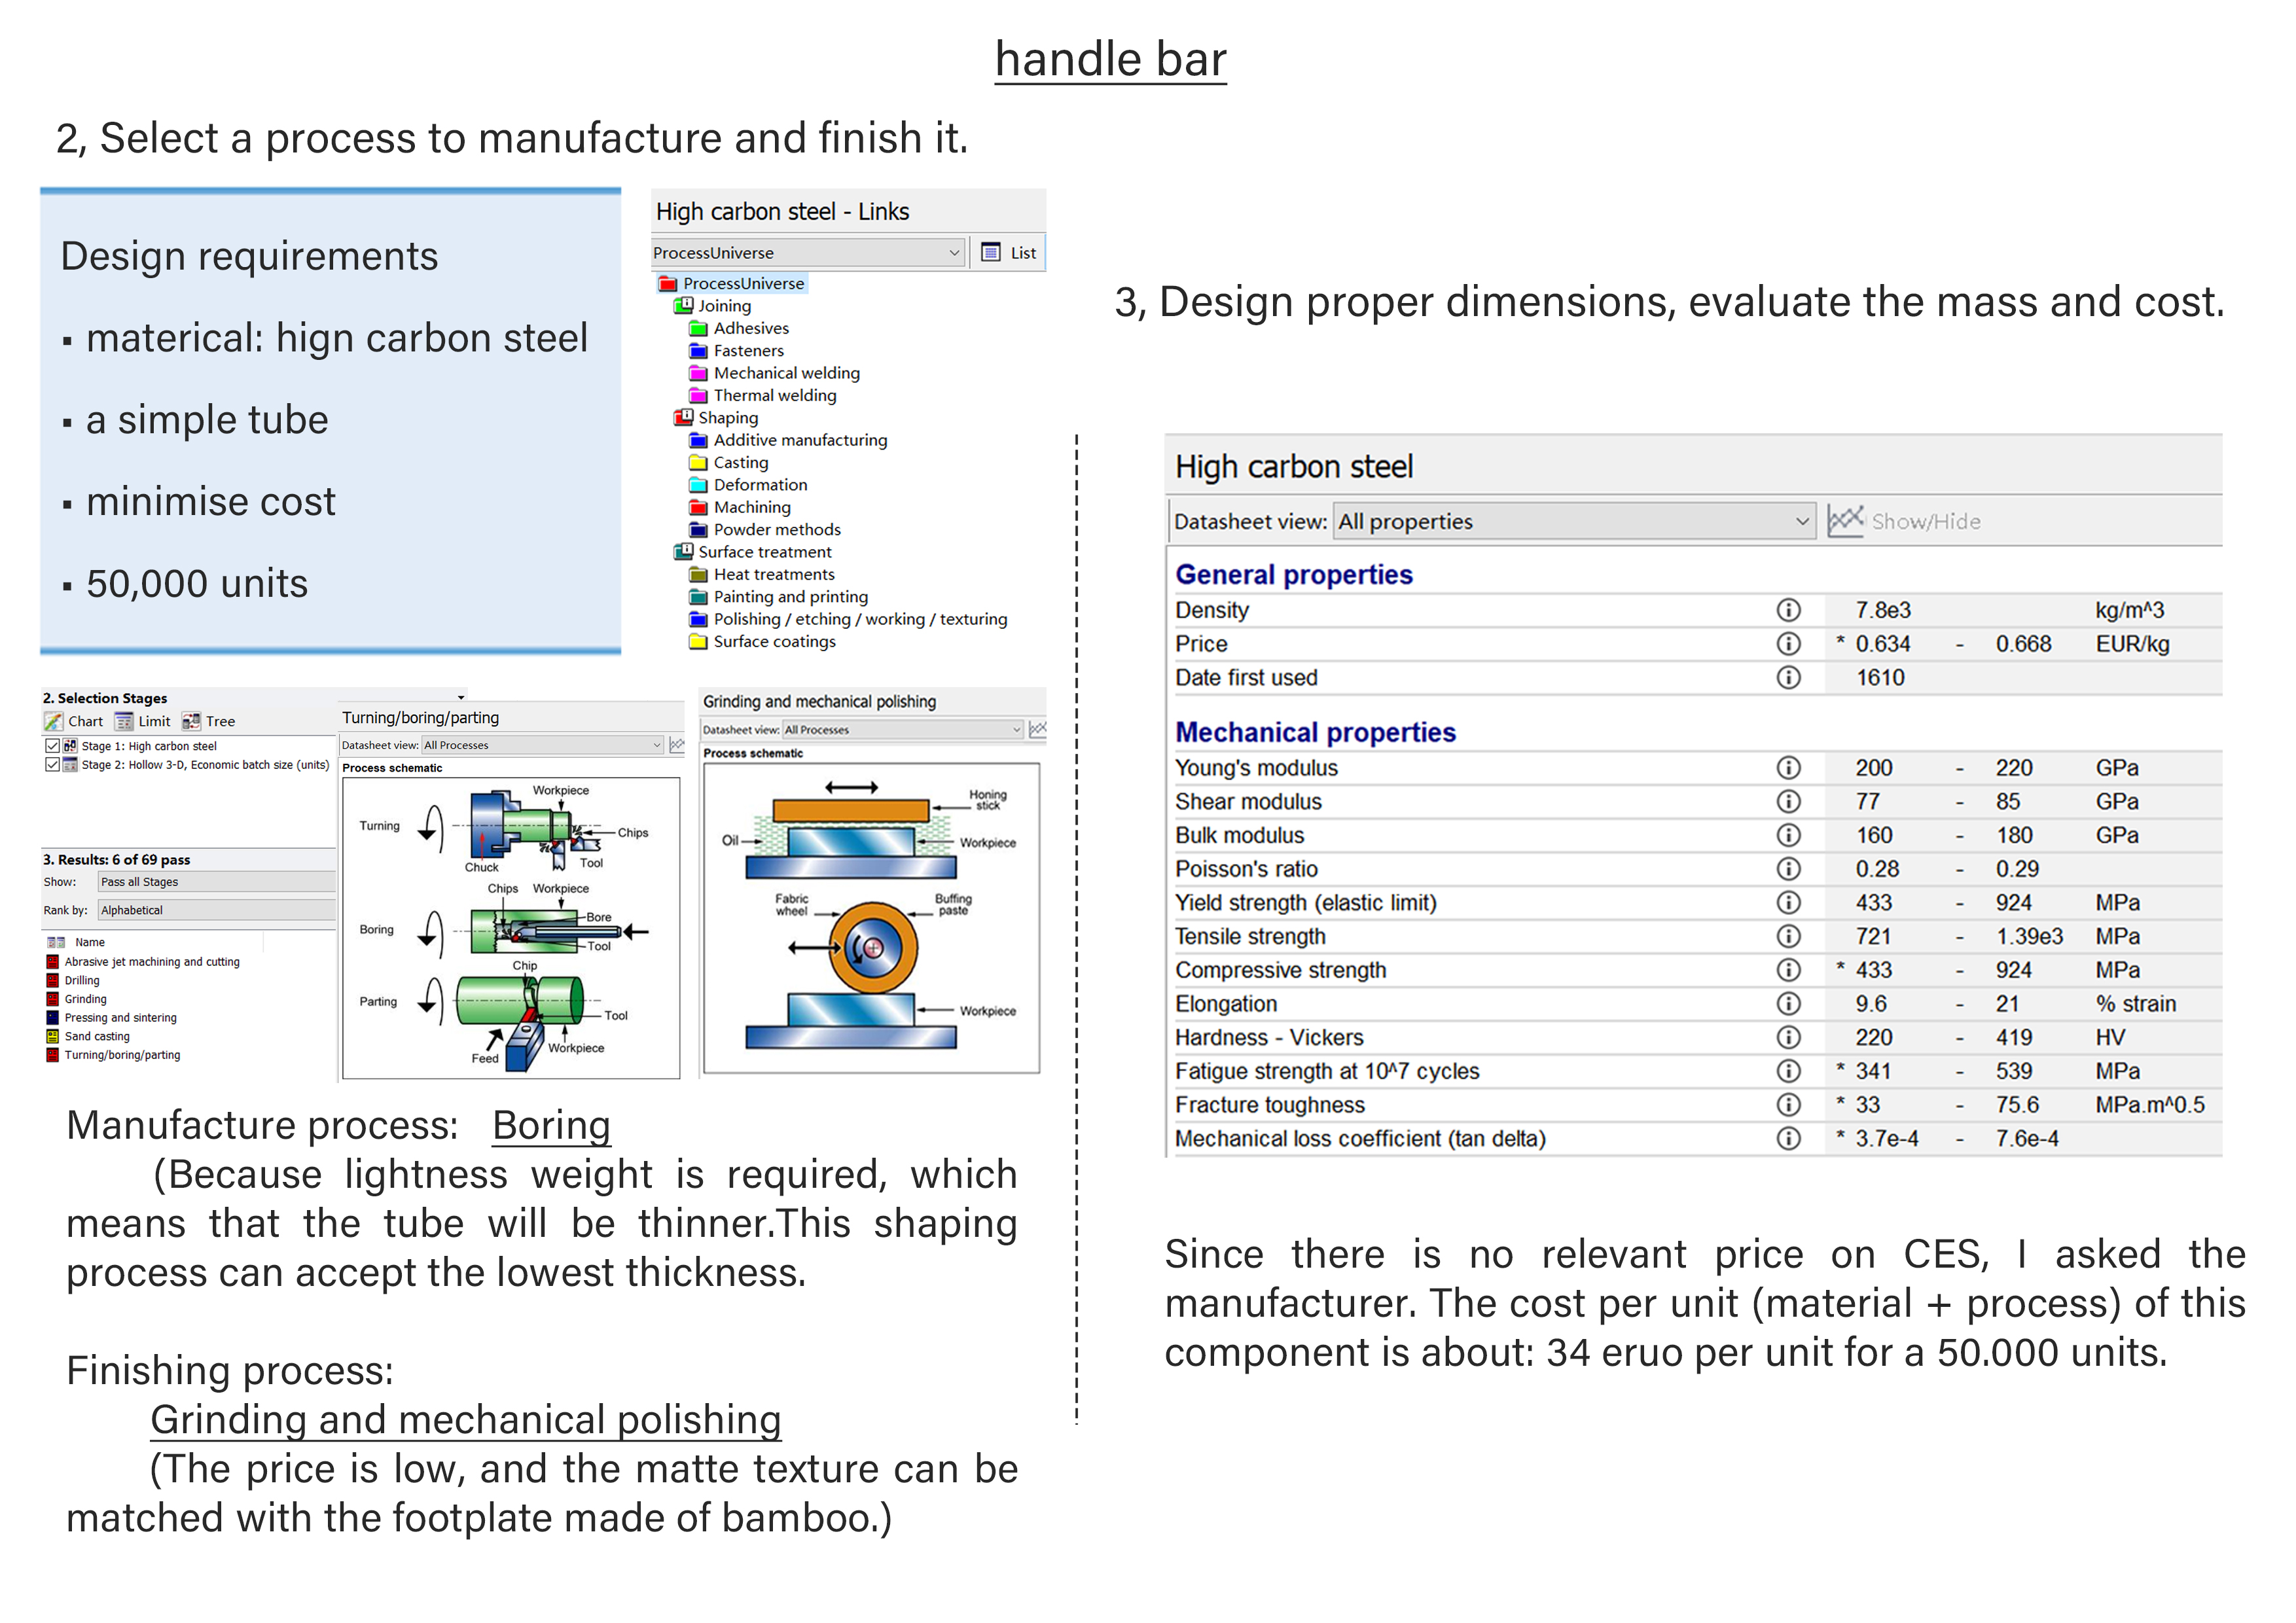The width and height of the screenshot is (2296, 1623).
Task: Open the Drilling result
Action: point(82,981)
